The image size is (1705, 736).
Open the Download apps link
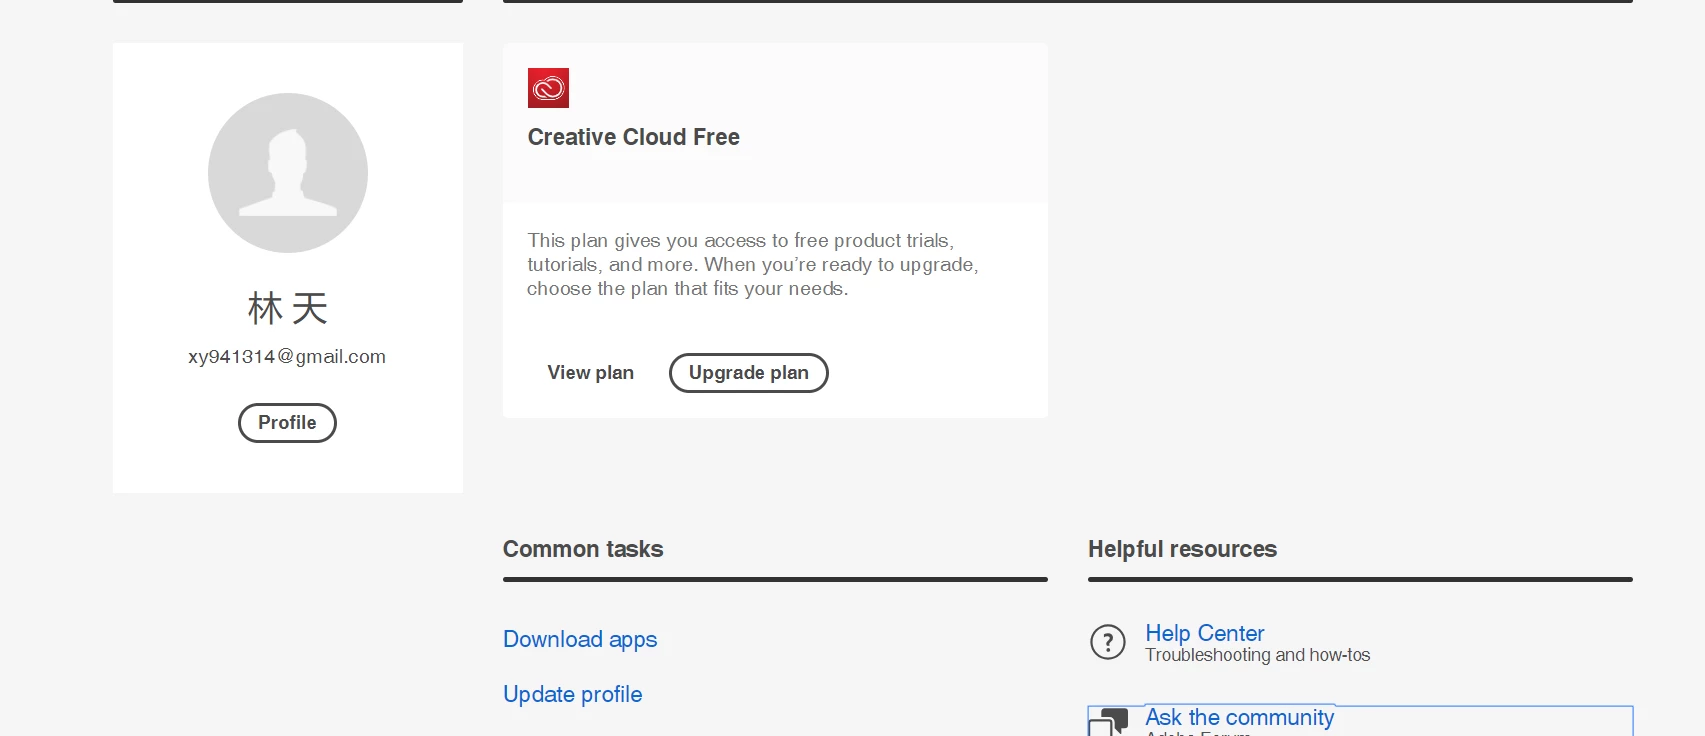tap(580, 639)
